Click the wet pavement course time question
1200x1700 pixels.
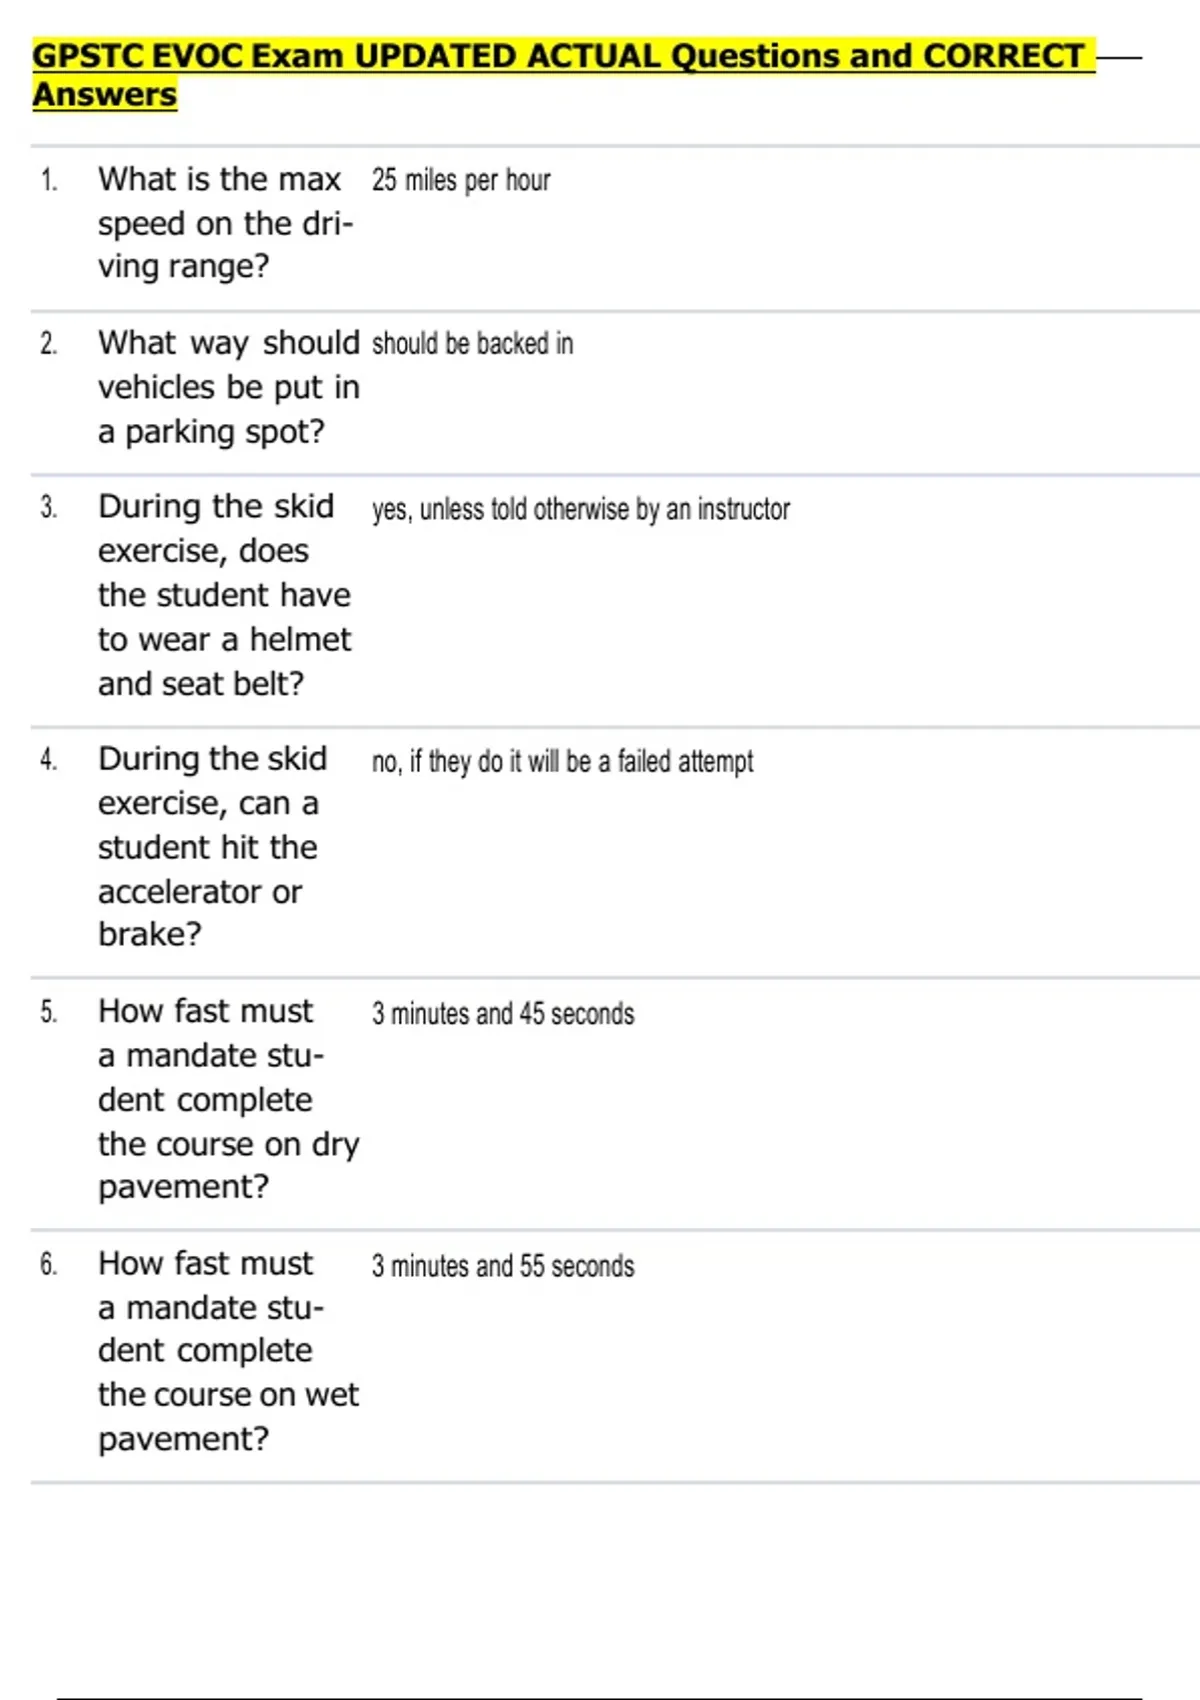pyautogui.click(x=227, y=1350)
